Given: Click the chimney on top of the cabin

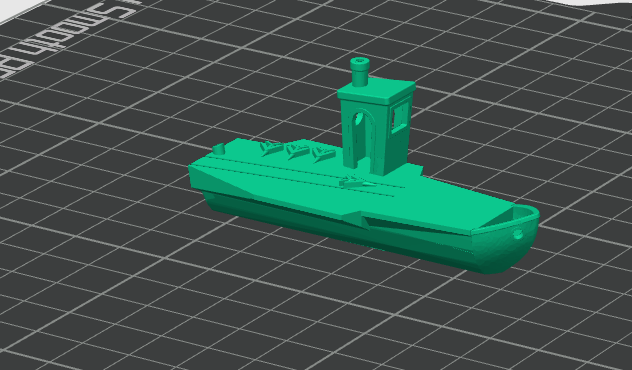Looking at the screenshot, I should [360, 72].
